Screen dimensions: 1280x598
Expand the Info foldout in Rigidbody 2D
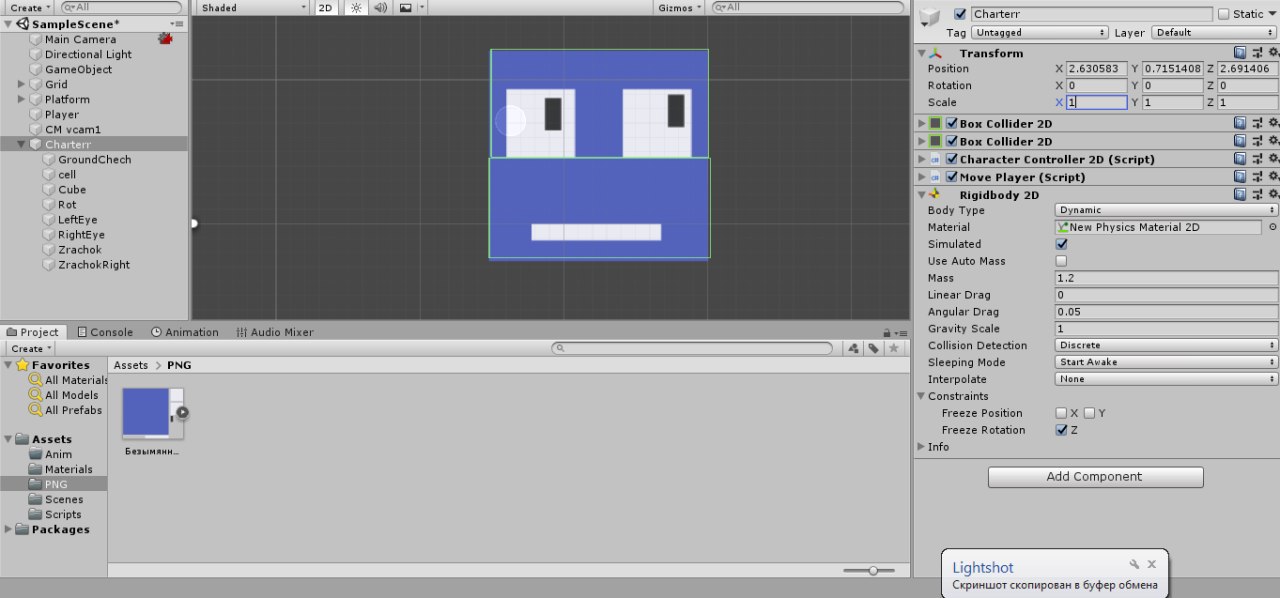click(x=921, y=447)
